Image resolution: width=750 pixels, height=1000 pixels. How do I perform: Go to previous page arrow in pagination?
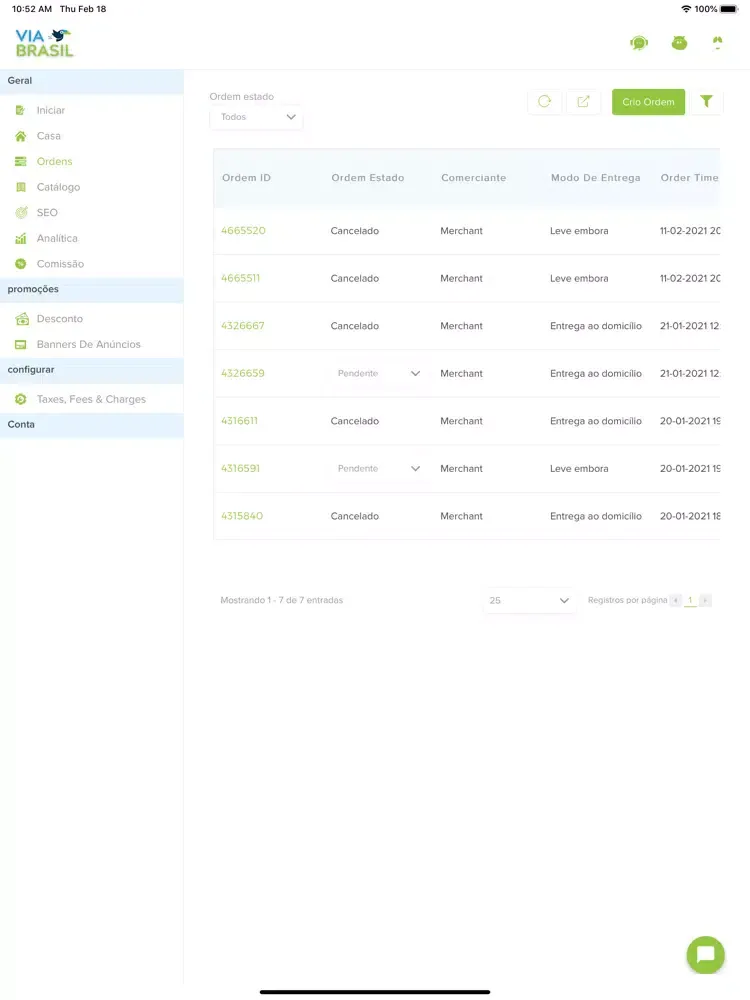click(x=675, y=600)
